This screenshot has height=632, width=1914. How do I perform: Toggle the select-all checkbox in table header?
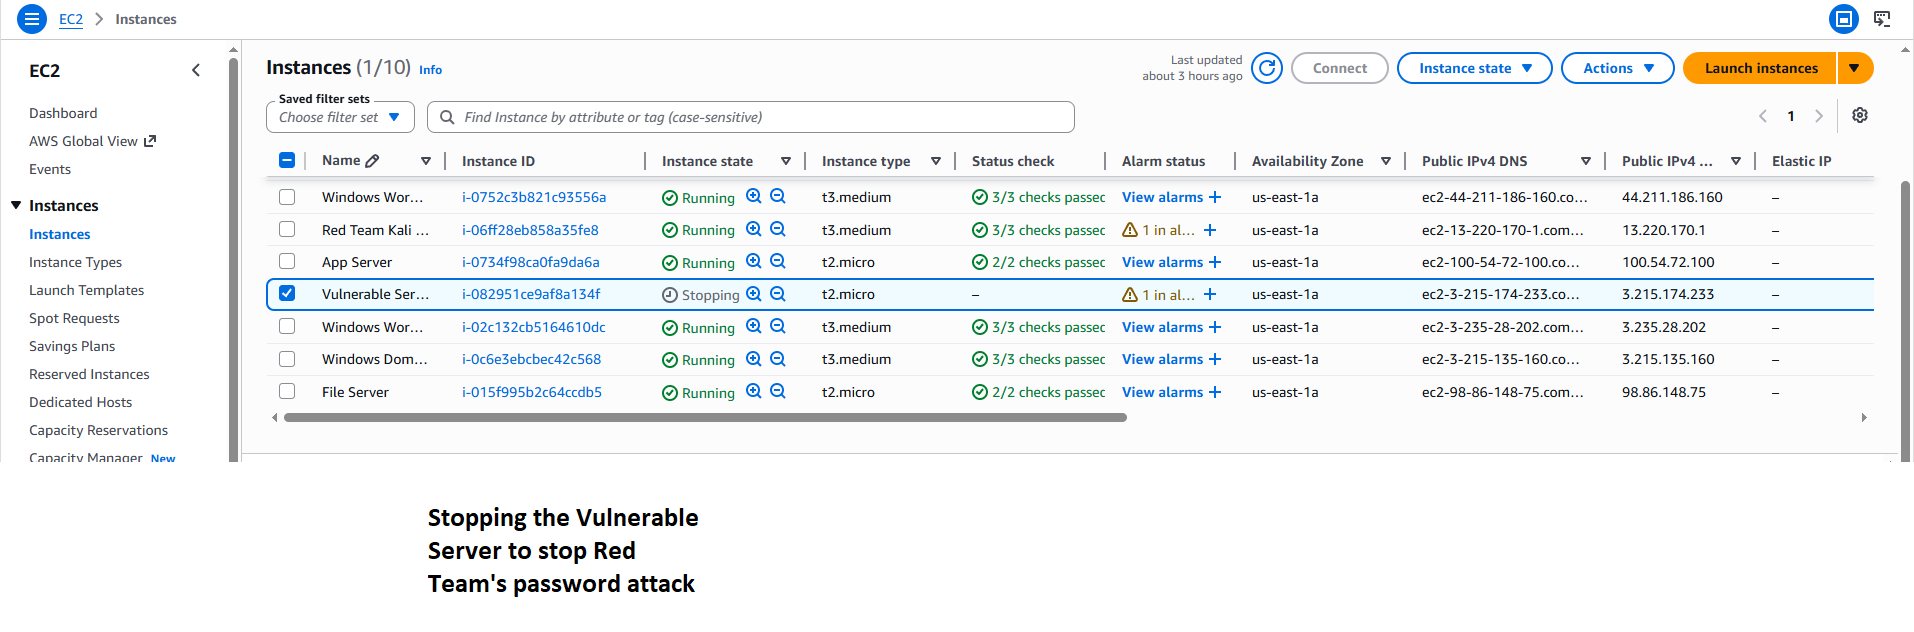click(x=287, y=160)
